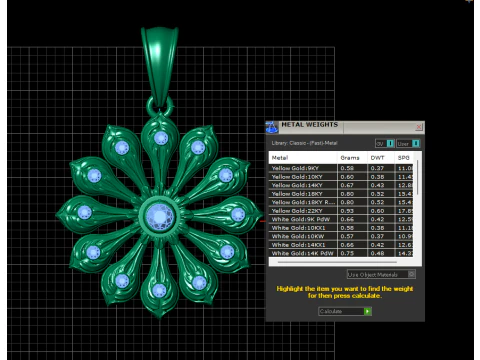The height and width of the screenshot is (360, 480).
Task: Enable the Use Object Materials checkbox
Action: [412, 274]
